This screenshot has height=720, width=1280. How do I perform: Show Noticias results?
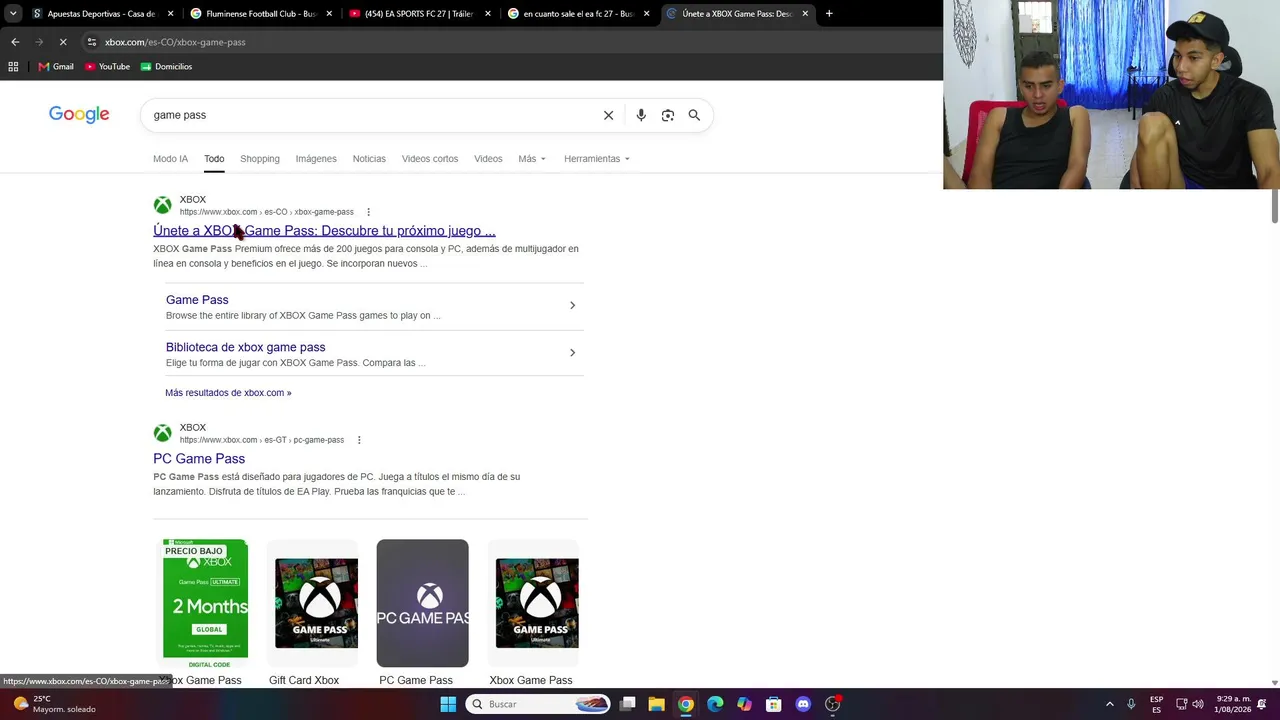369,159
